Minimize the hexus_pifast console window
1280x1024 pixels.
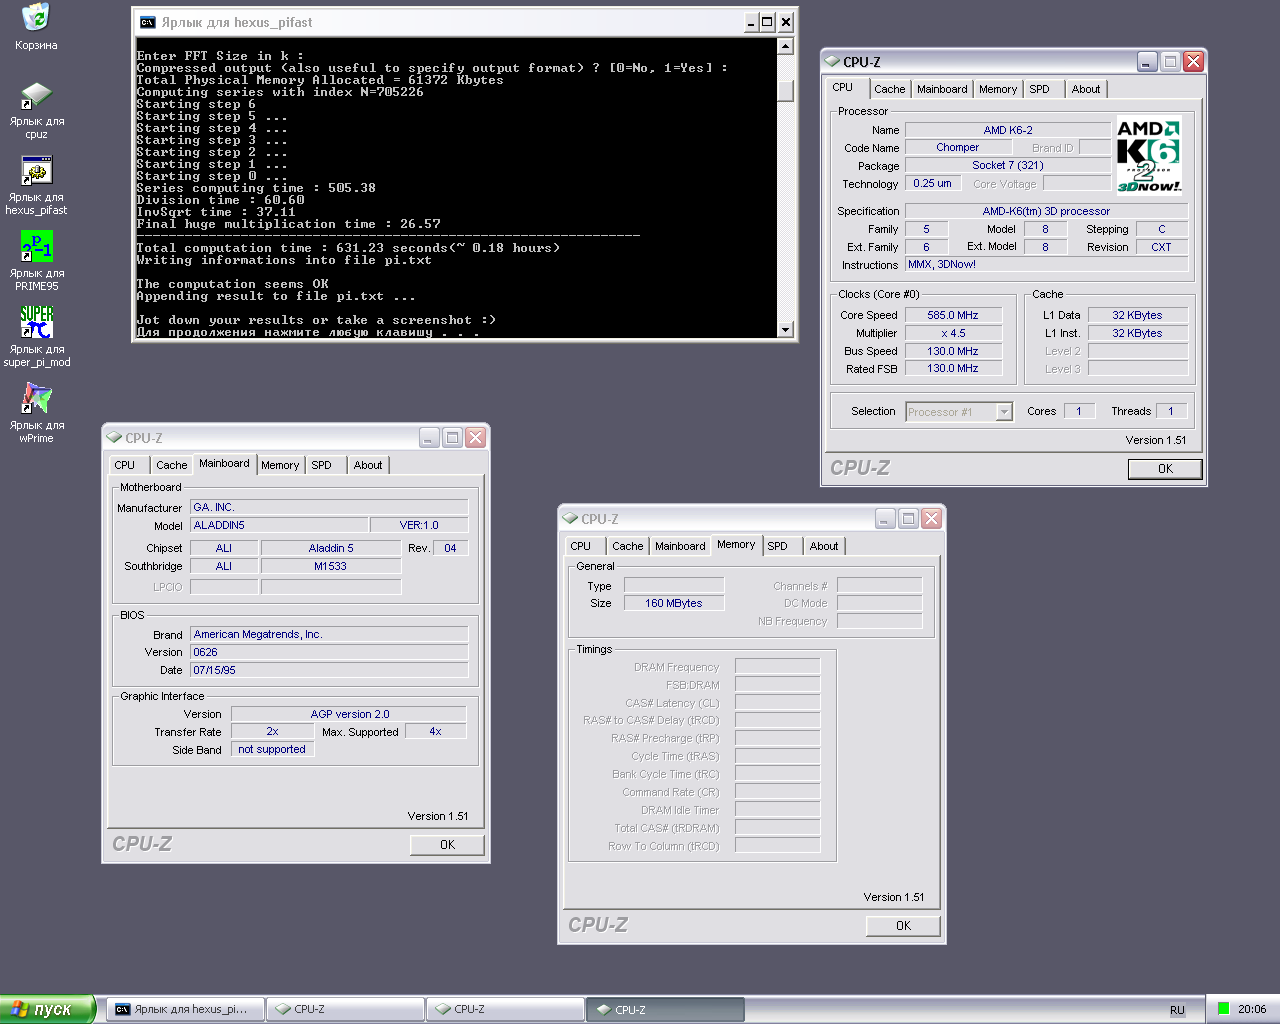[751, 22]
